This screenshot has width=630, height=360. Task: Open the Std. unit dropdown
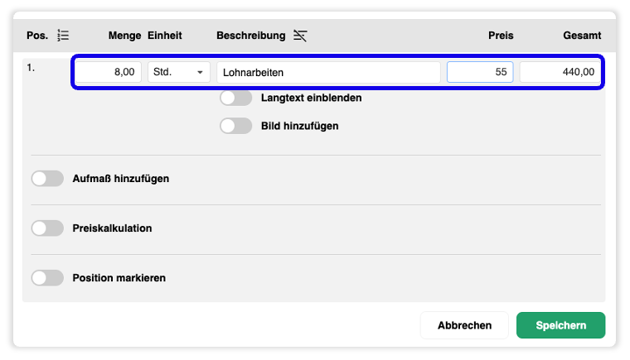[179, 72]
